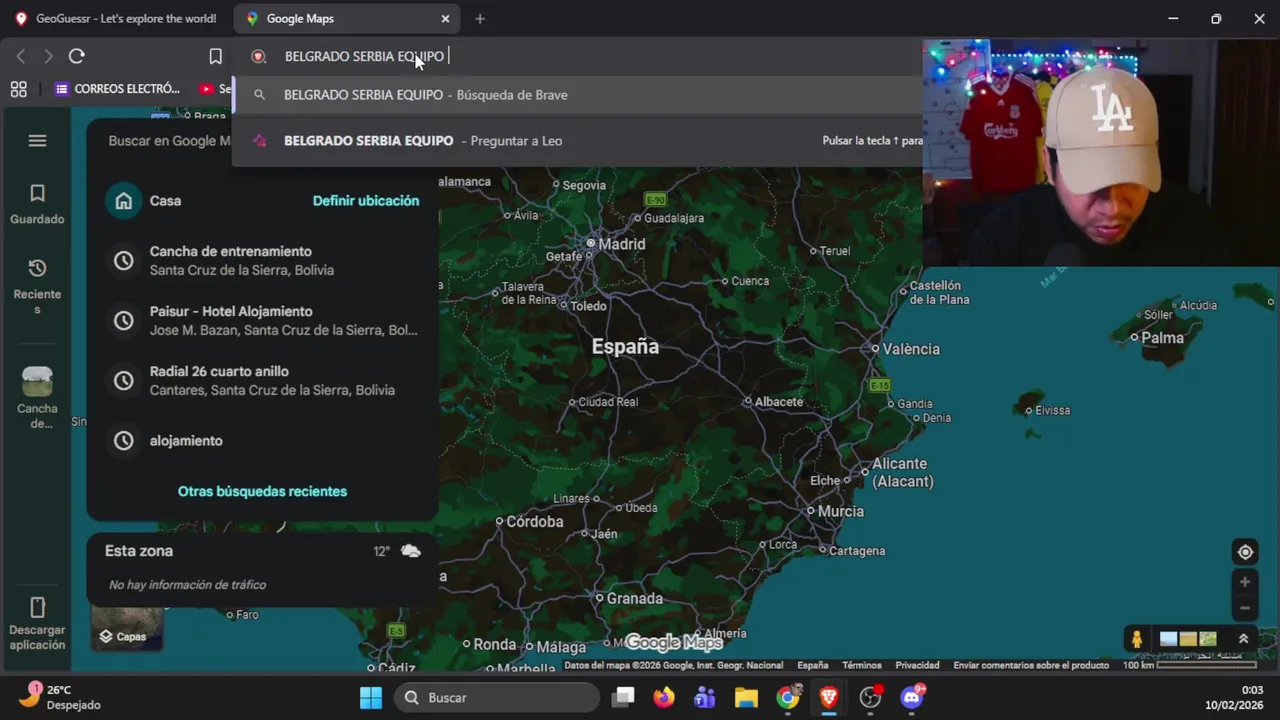This screenshot has height=720, width=1280.
Task: Click the Términos link at the map bottom
Action: (861, 665)
